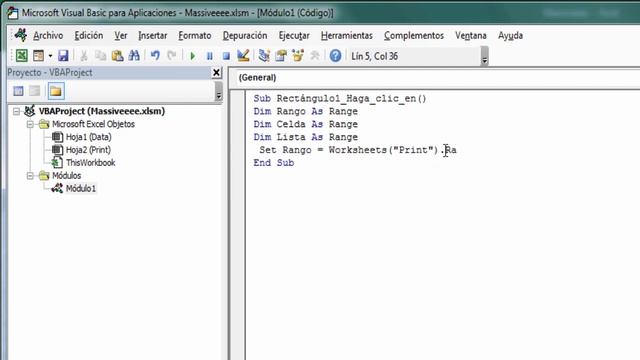640x360 pixels.
Task: Open the (General) object dropdown
Action: click(x=434, y=78)
